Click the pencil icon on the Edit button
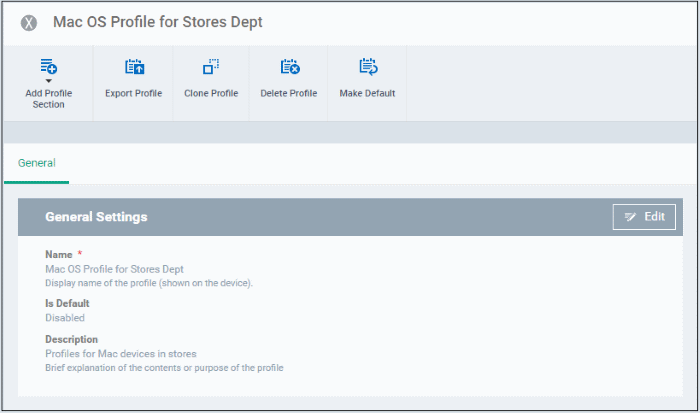 point(630,217)
